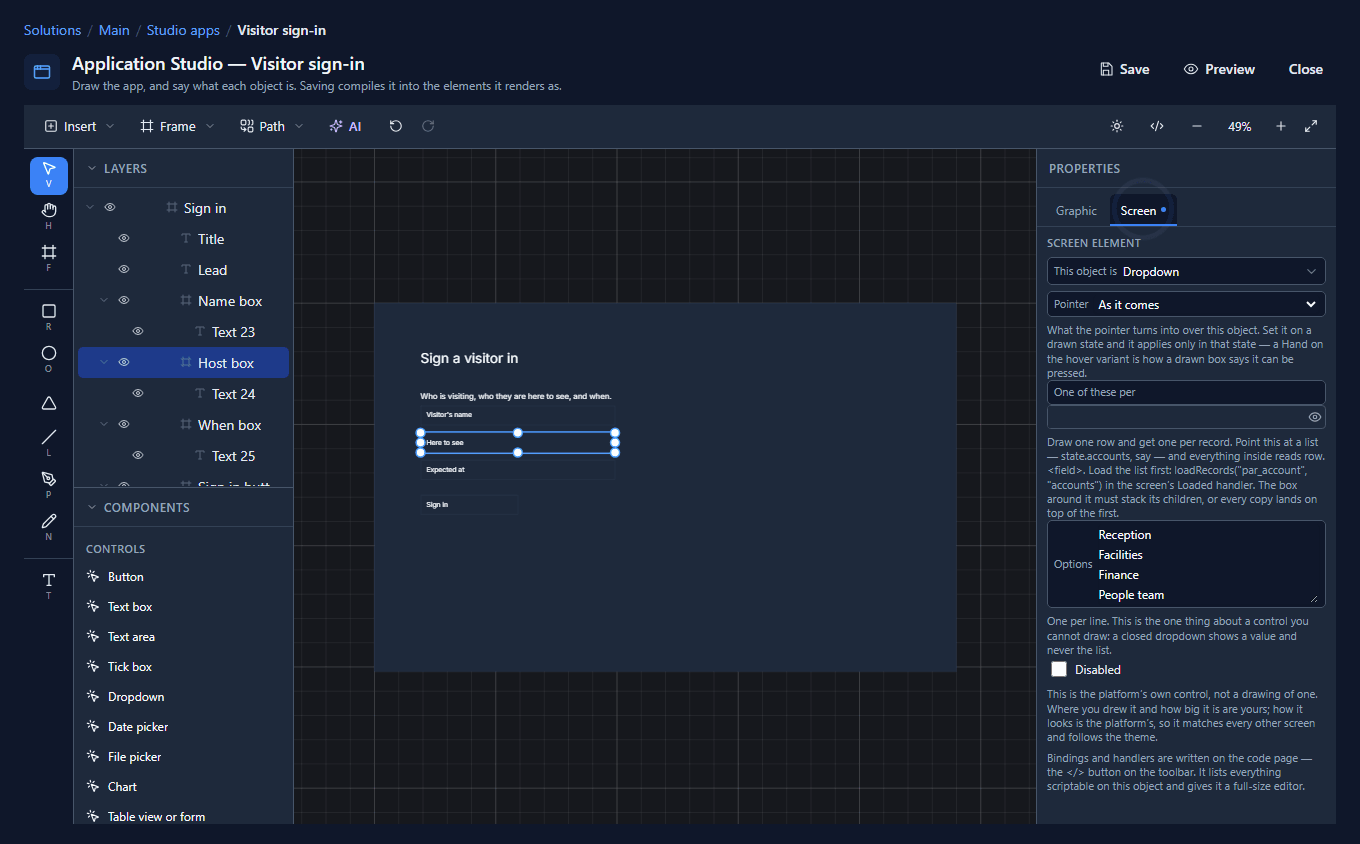Open the Path dropdown menu
Image resolution: width=1360 pixels, height=844 pixels.
(x=272, y=126)
